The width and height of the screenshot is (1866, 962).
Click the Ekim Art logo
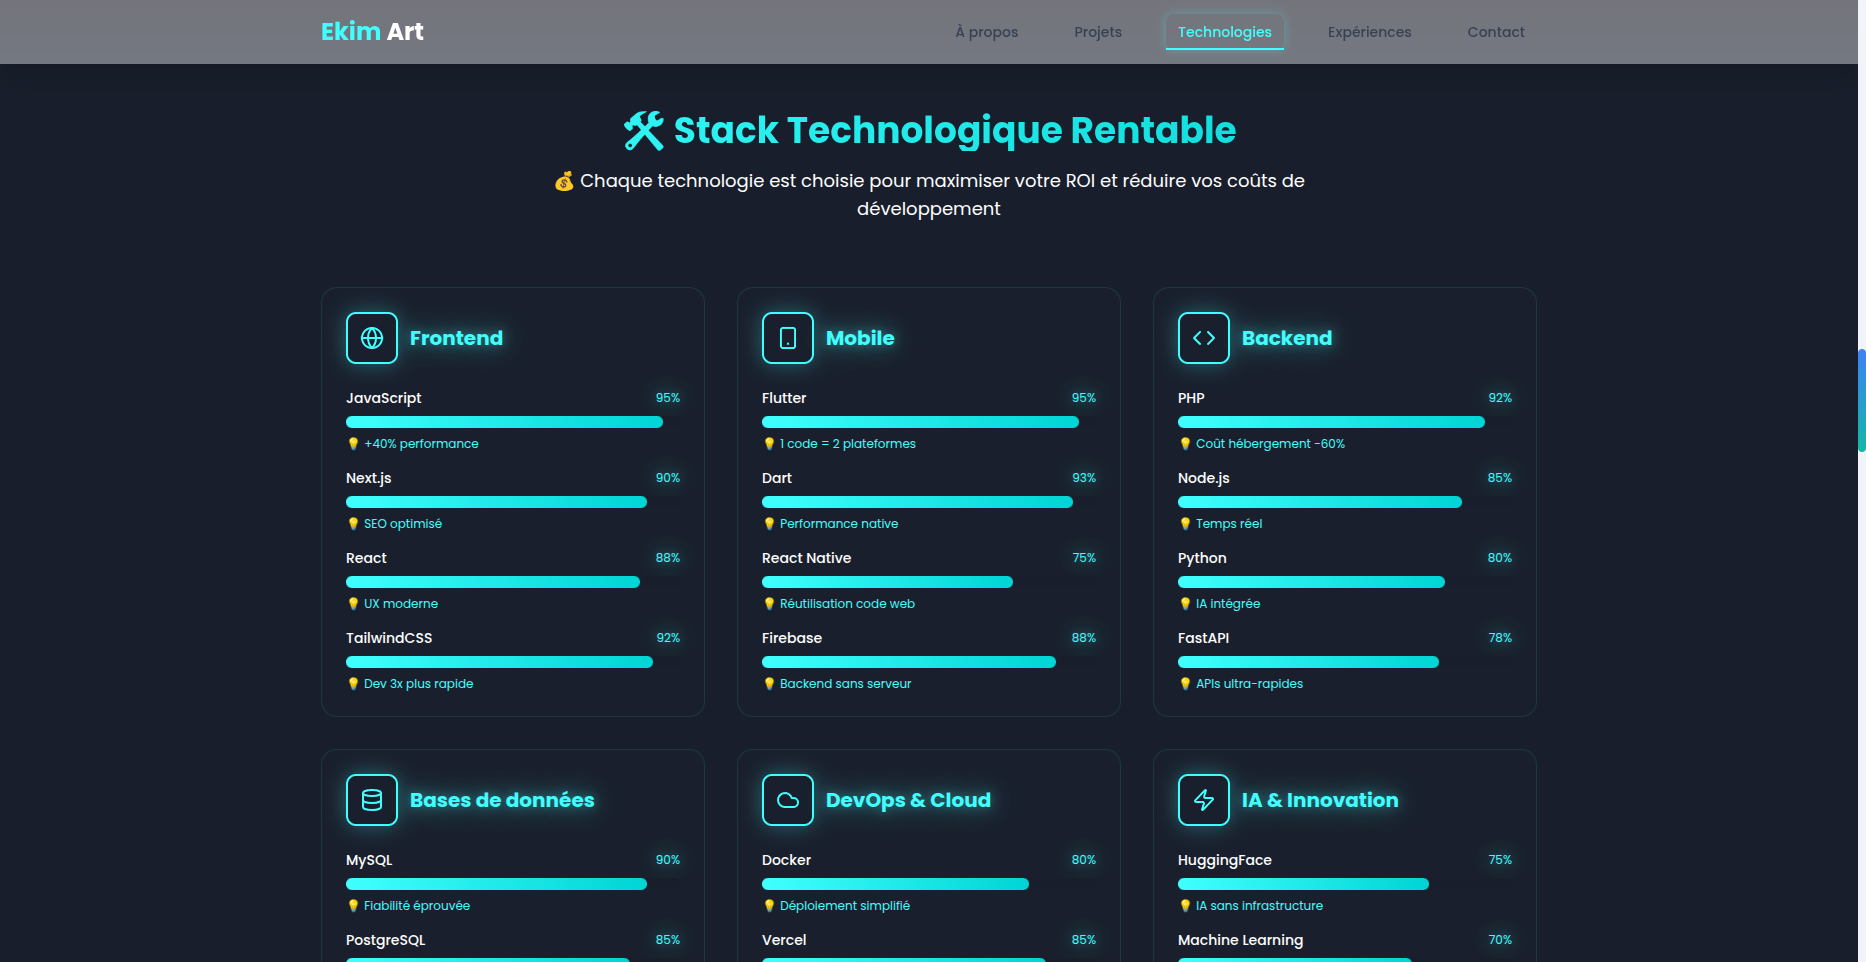click(x=372, y=32)
